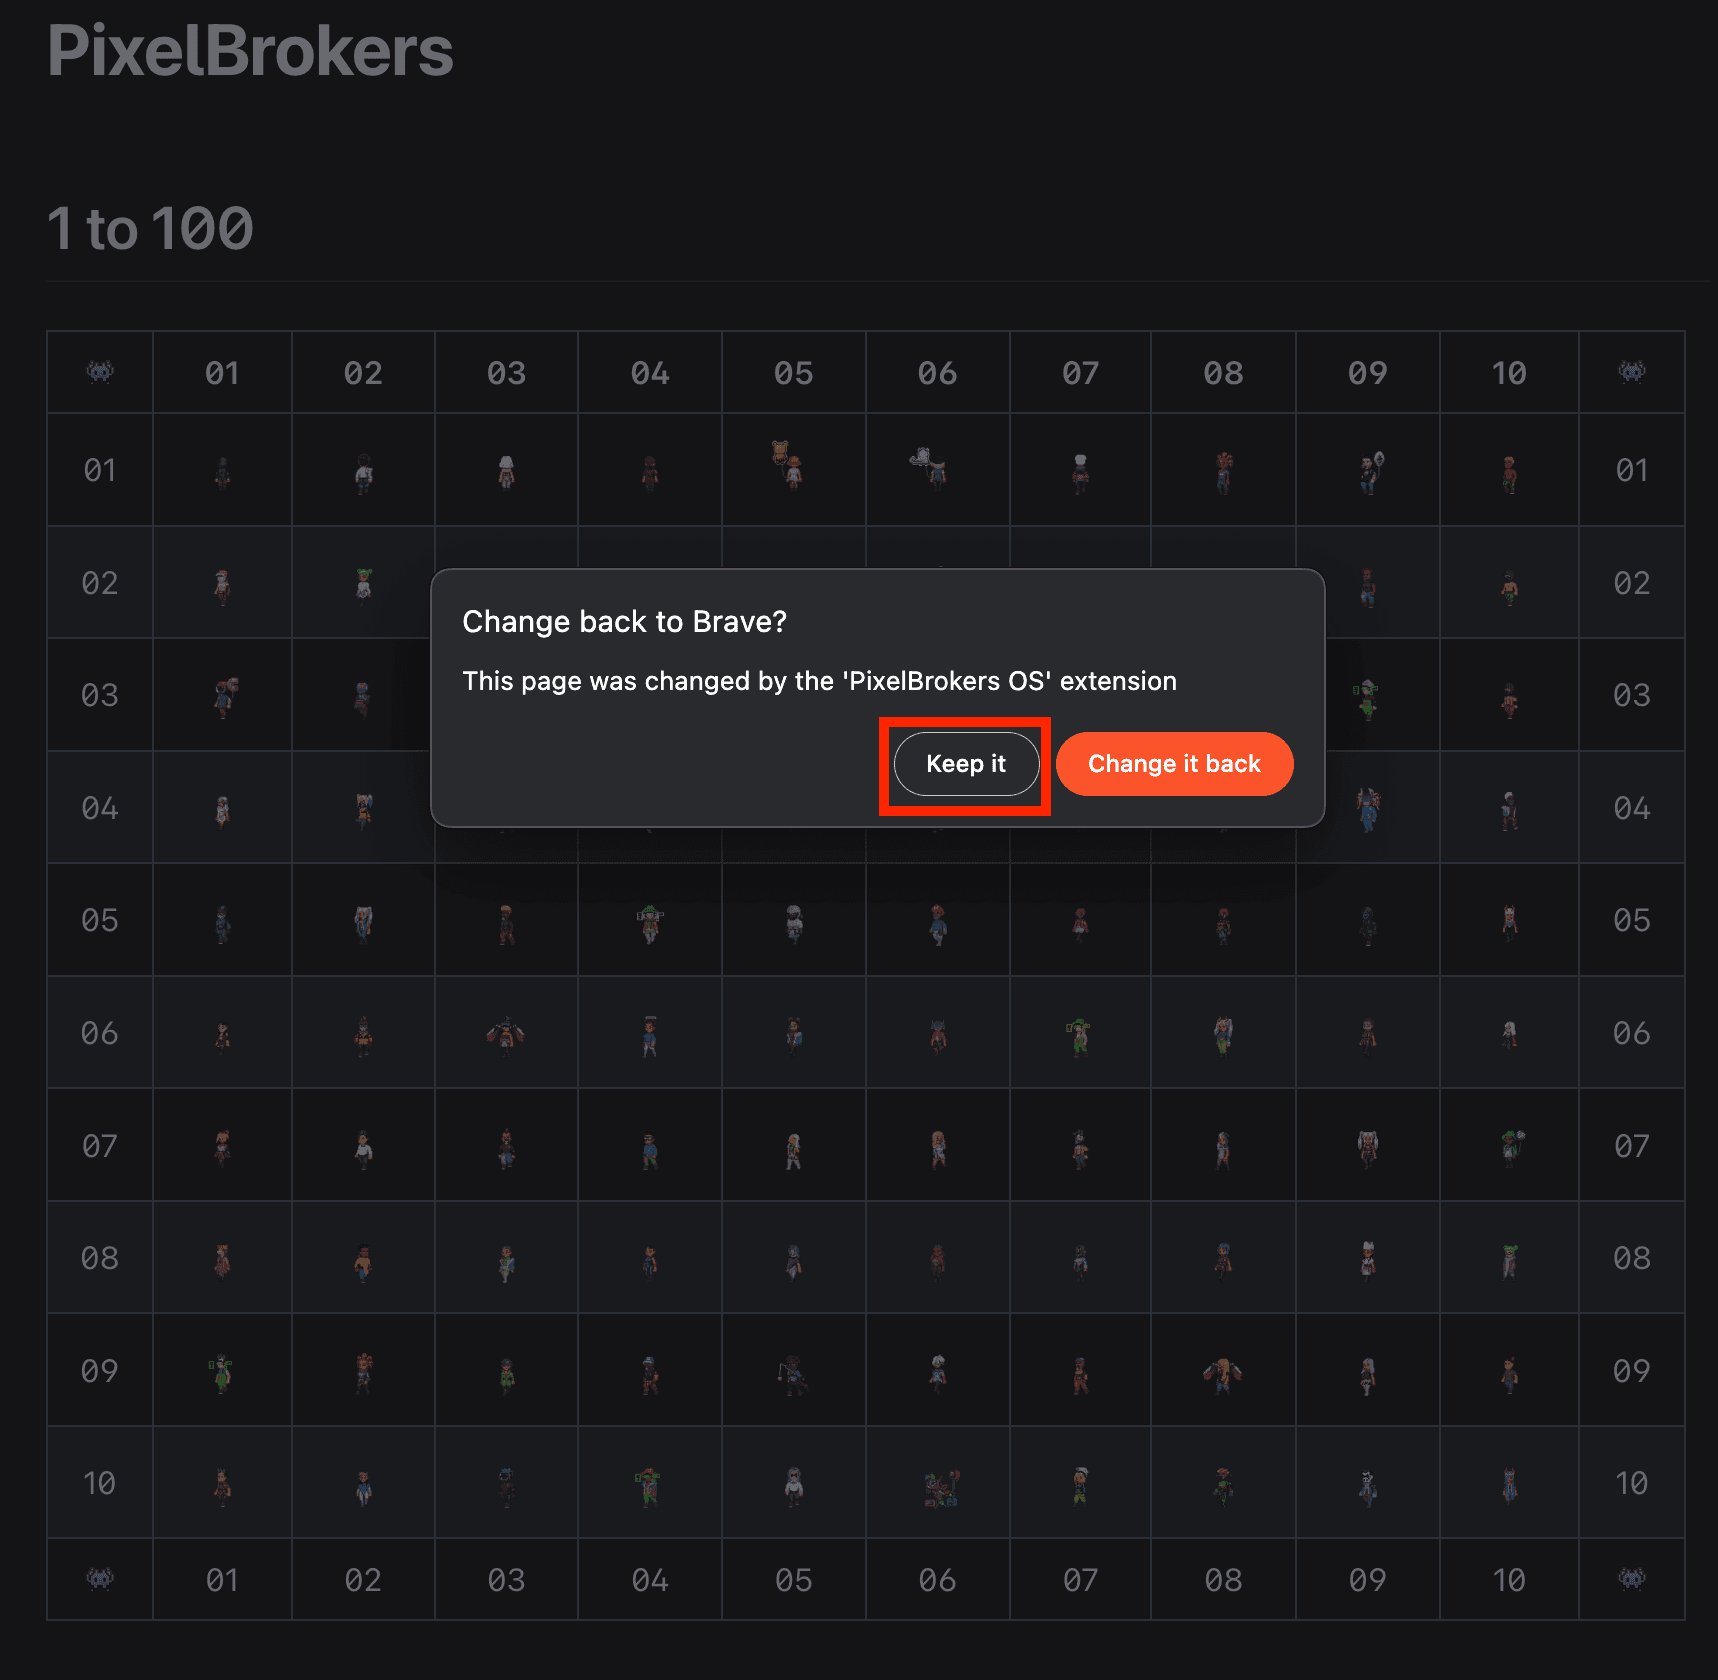Image resolution: width=1718 pixels, height=1680 pixels.
Task: Click the green-hat broker in row 05, column 04
Action: pos(650,923)
